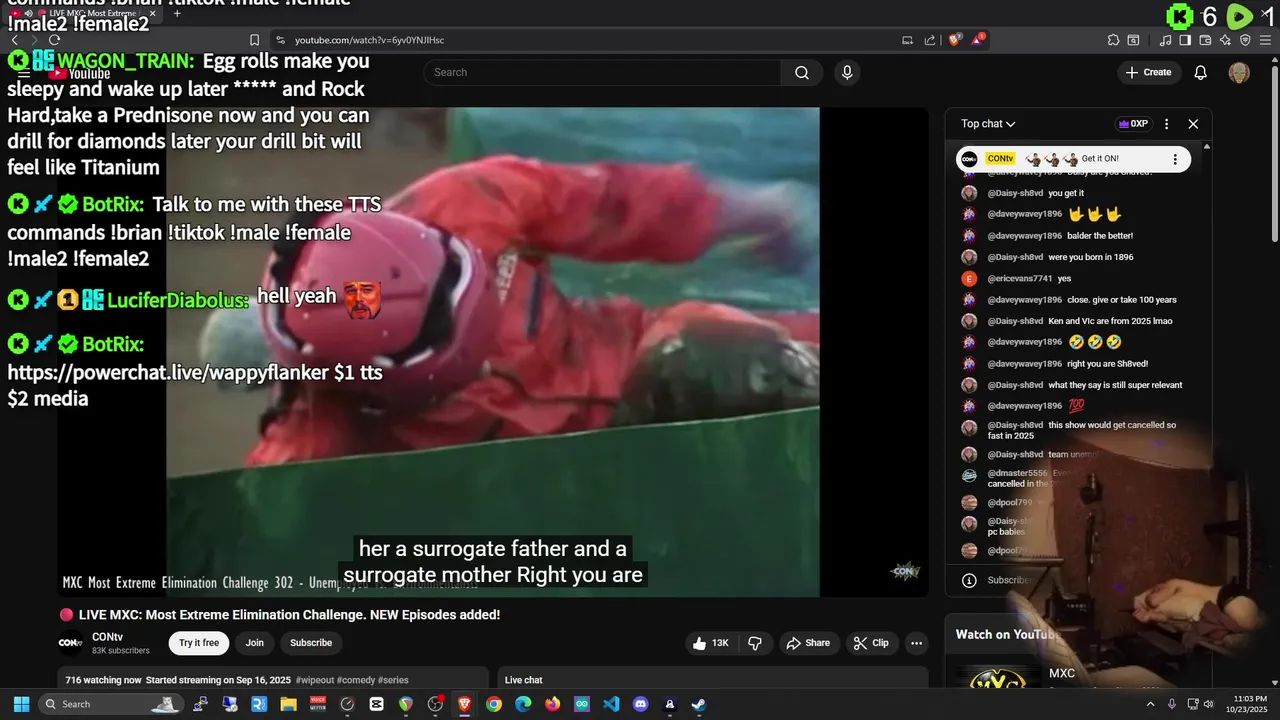Viewport: 1280px width, 720px height.
Task: Toggle the browser sidebar panel icon
Action: point(1185,40)
